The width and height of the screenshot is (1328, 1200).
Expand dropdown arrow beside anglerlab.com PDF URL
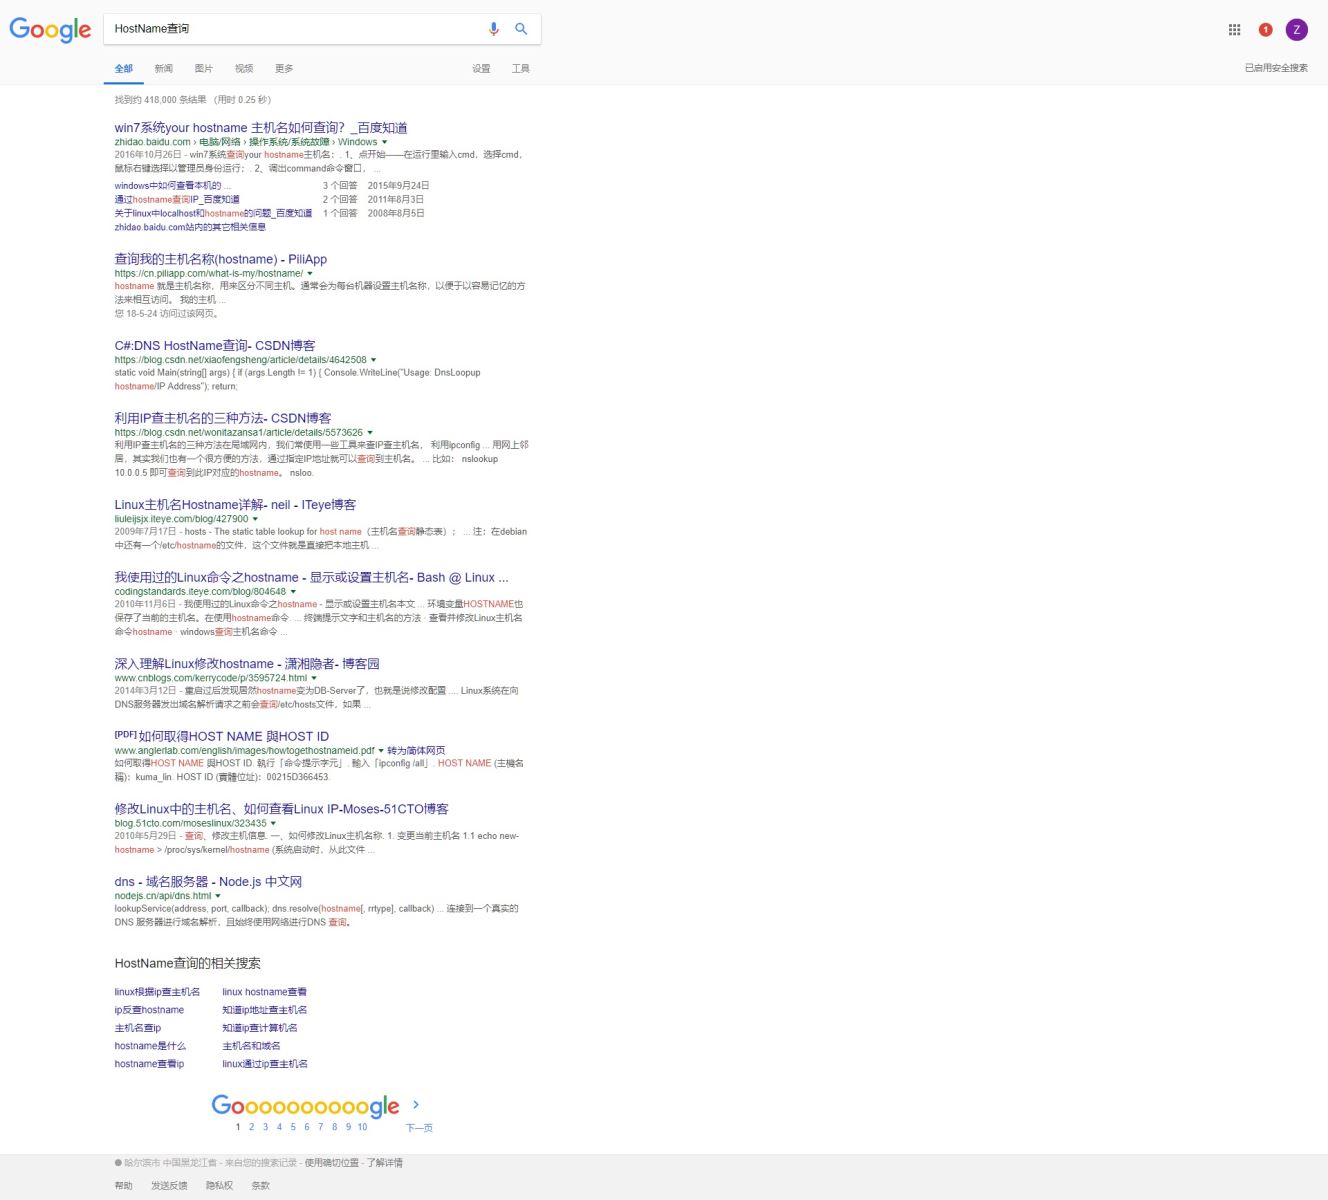(381, 751)
